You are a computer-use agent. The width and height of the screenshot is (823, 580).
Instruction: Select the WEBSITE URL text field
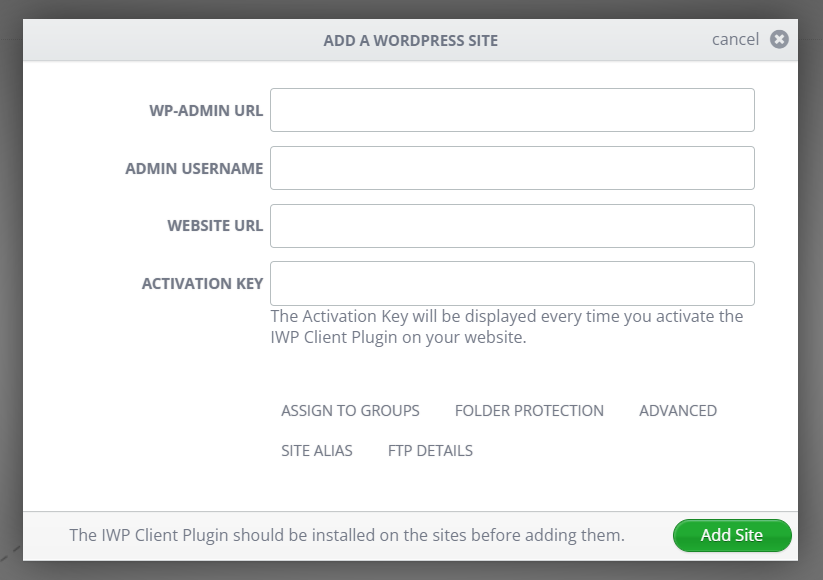512,226
